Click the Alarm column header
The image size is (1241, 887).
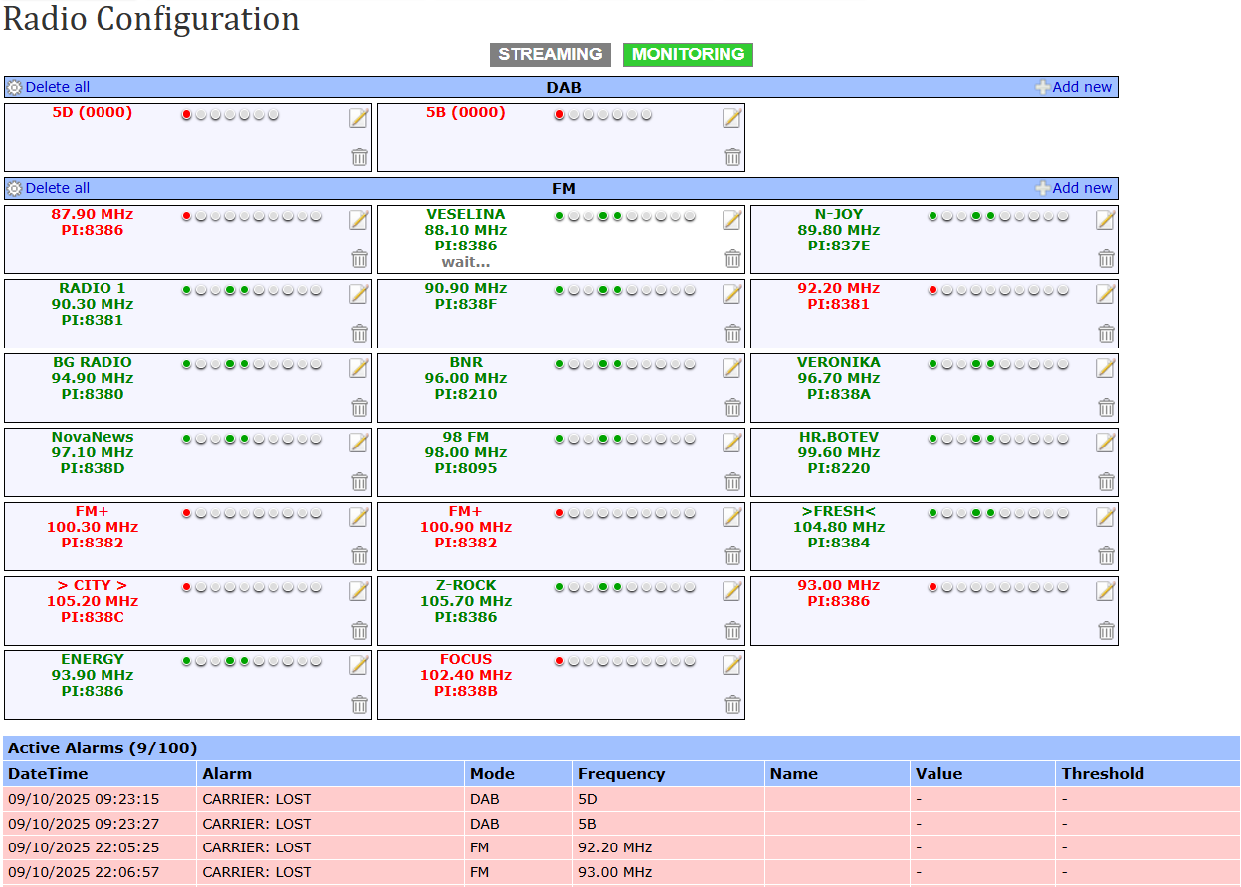[331, 774]
